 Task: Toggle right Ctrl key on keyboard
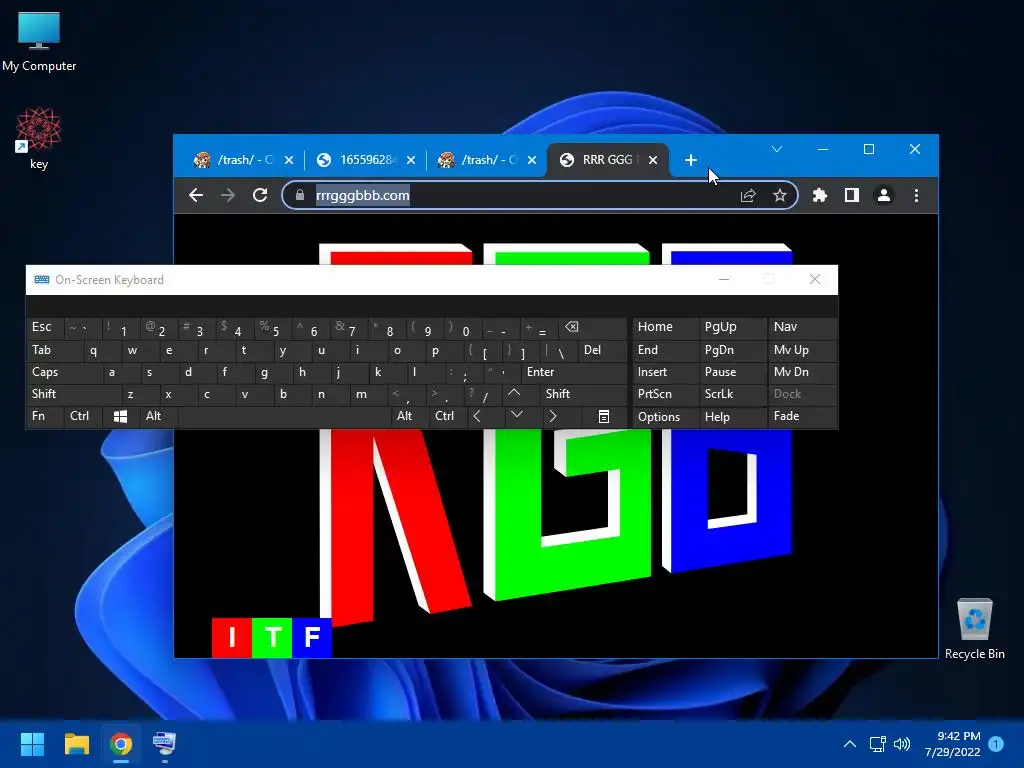[x=447, y=417]
